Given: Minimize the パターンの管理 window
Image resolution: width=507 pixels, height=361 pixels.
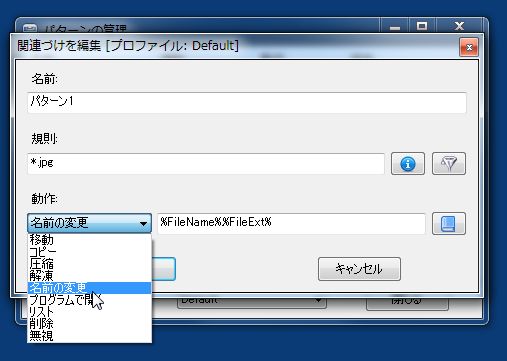Looking at the screenshot, I should 395,26.
